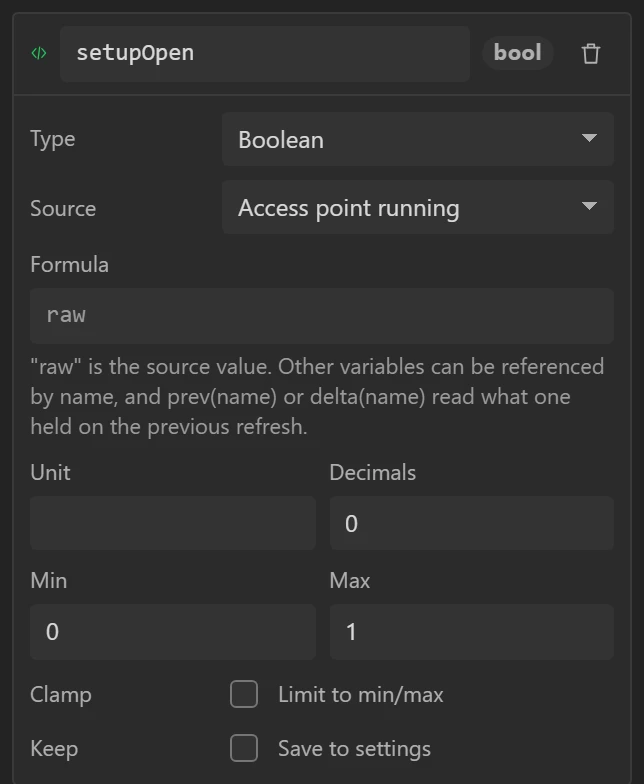Screen dimensions: 644x784
Task: Click the Min field showing 0
Action: click(172, 632)
